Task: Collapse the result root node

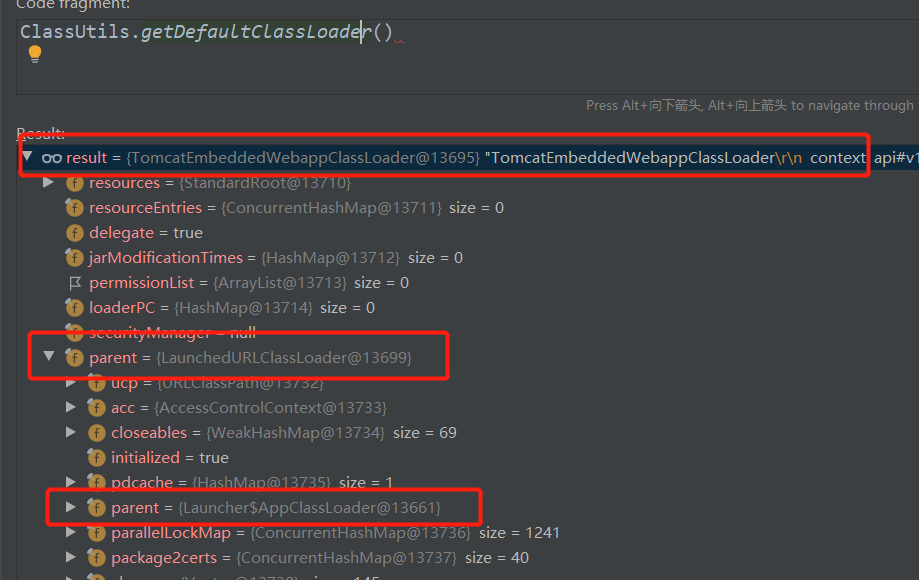Action: coord(27,158)
